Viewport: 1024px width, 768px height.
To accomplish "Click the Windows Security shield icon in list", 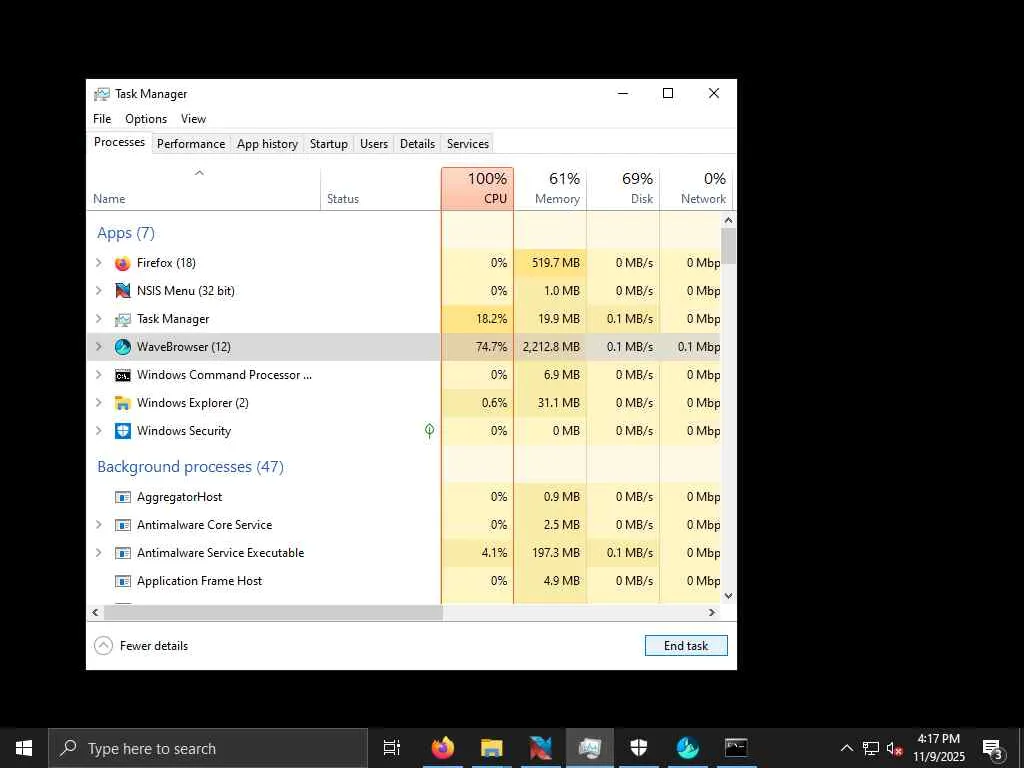I will tap(122, 431).
